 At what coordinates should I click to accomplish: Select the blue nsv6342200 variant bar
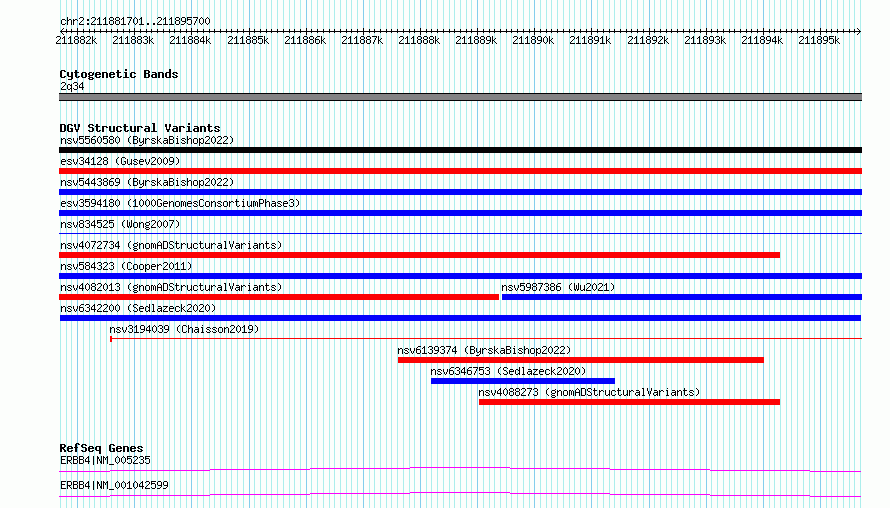[x=460, y=318]
